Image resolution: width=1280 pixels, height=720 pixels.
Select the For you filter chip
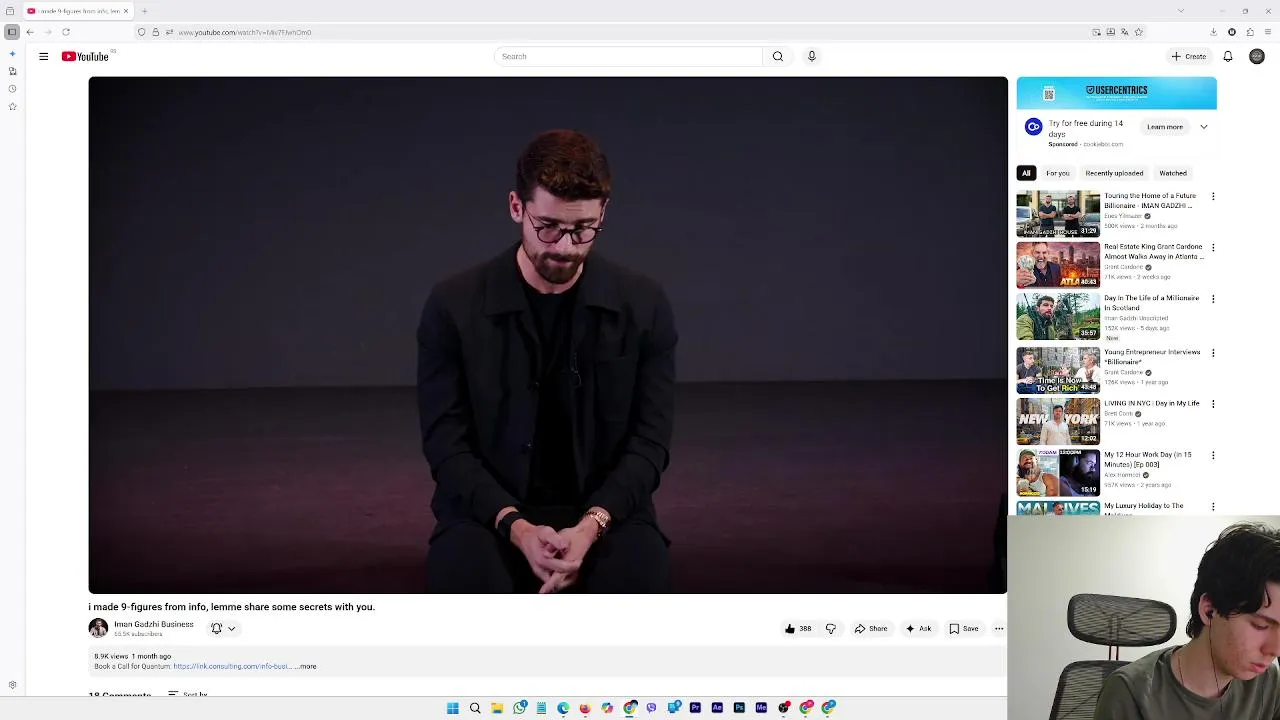pyautogui.click(x=1057, y=173)
